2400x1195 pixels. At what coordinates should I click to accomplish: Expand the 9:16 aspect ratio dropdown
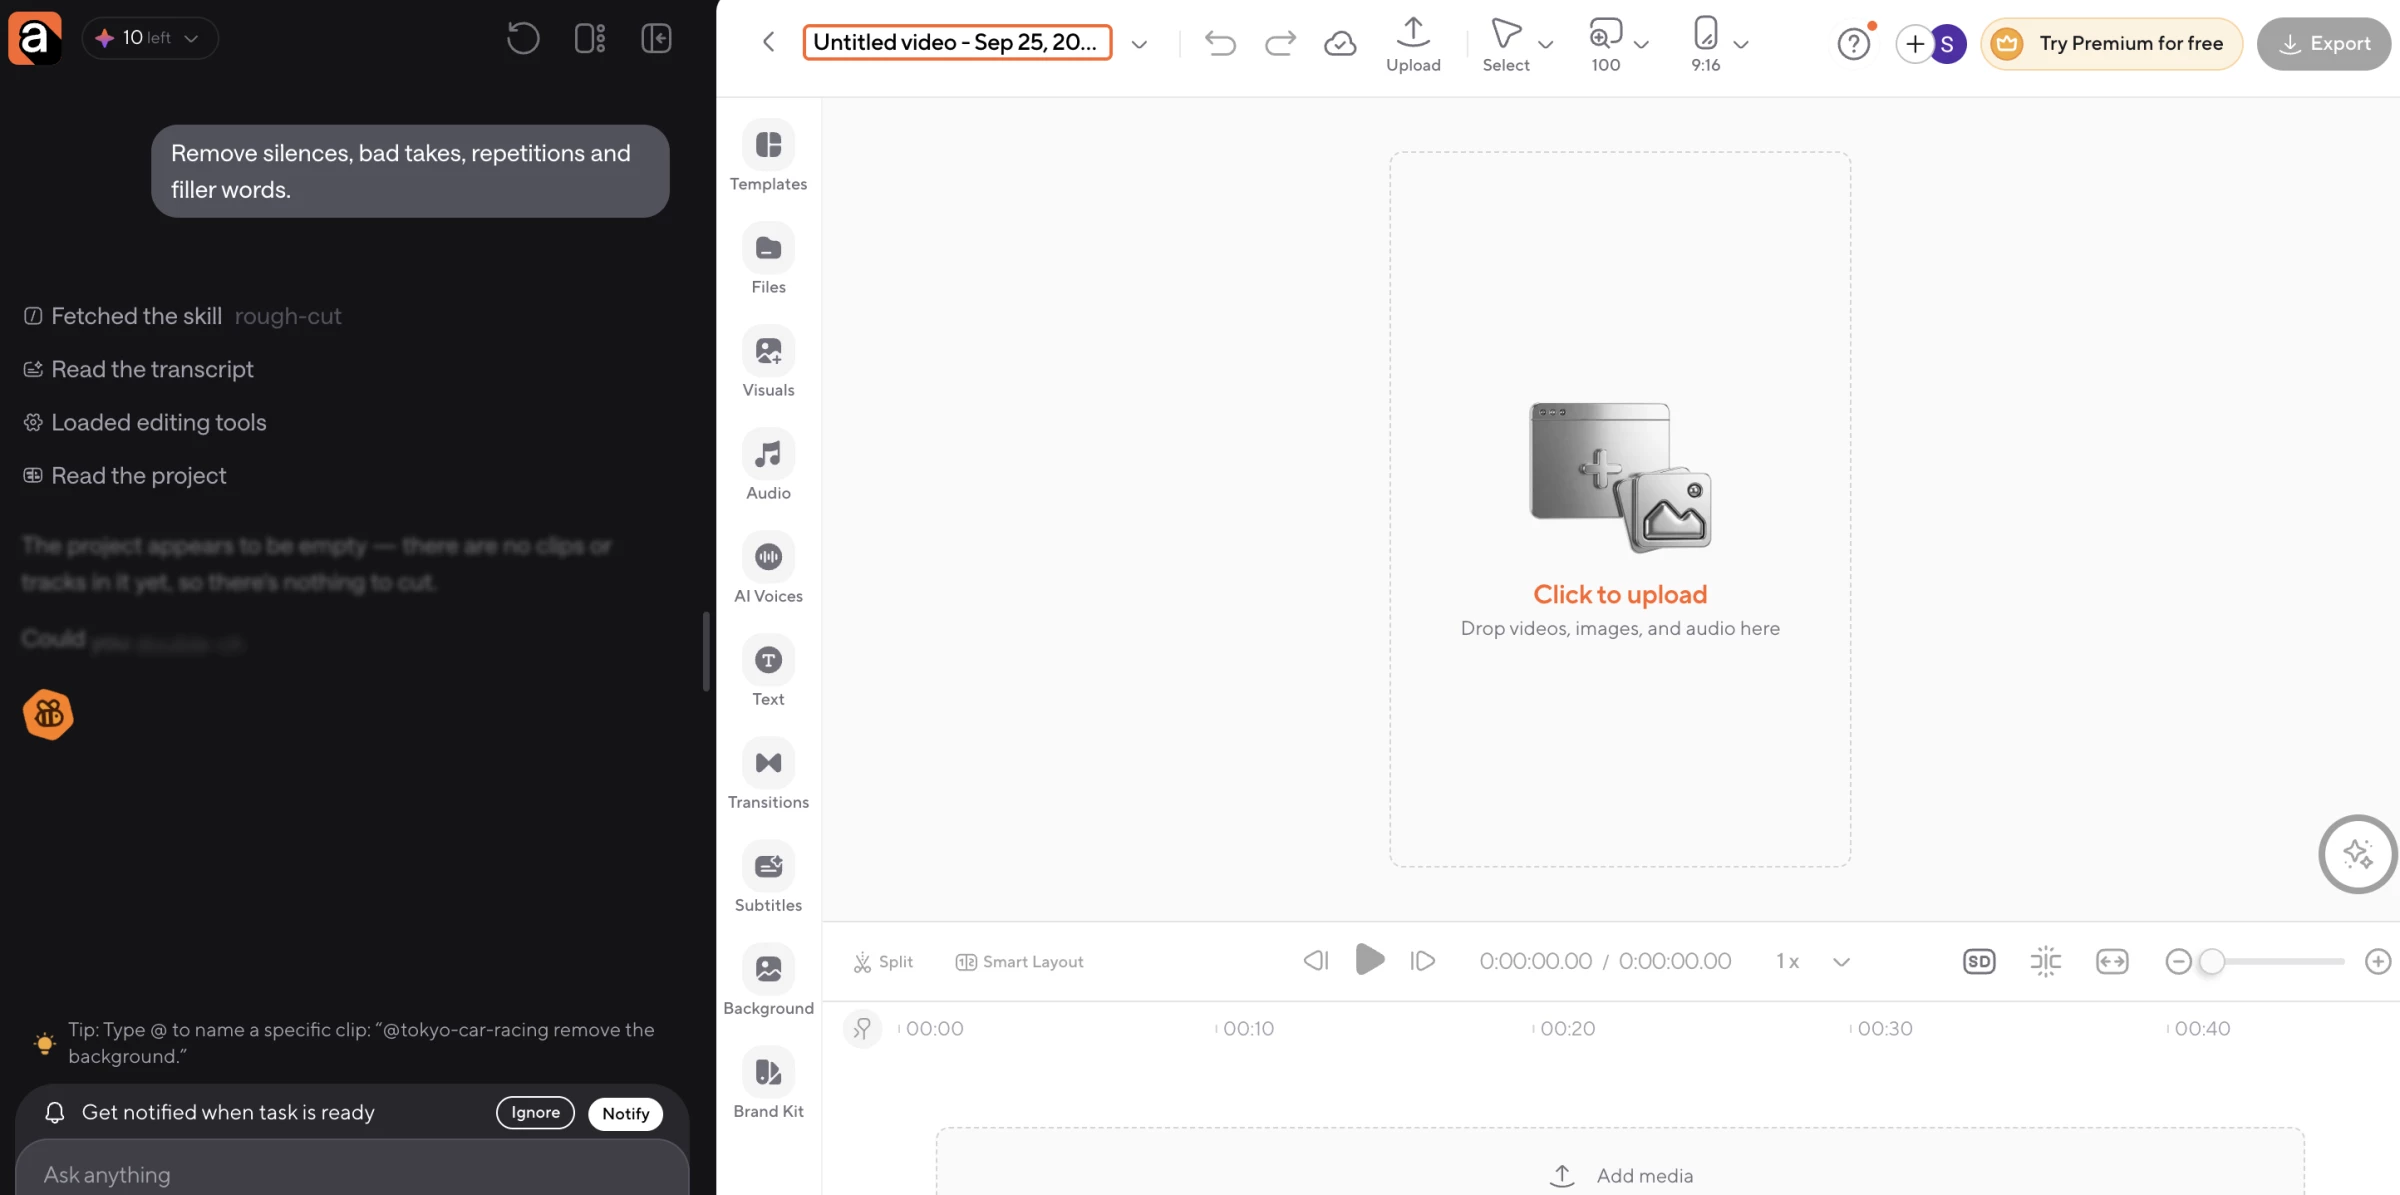(1741, 44)
